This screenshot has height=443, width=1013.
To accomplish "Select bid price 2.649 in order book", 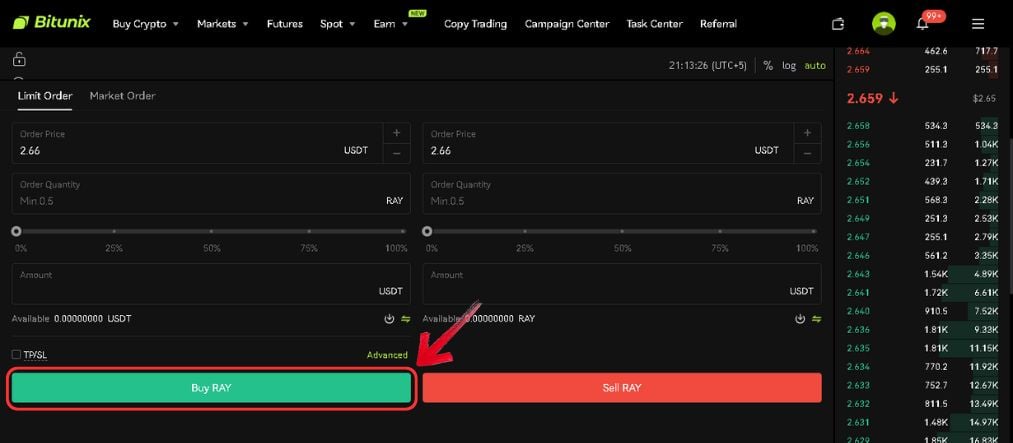I will [858, 218].
